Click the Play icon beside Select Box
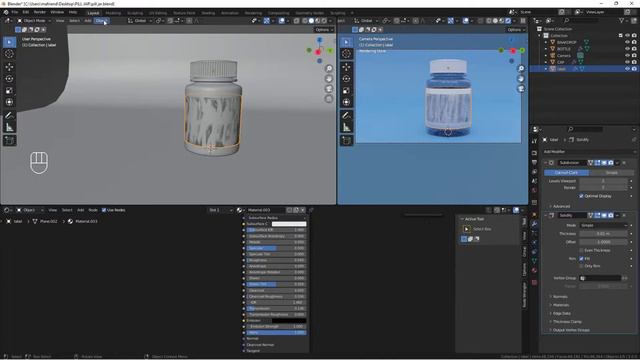 click(467, 229)
